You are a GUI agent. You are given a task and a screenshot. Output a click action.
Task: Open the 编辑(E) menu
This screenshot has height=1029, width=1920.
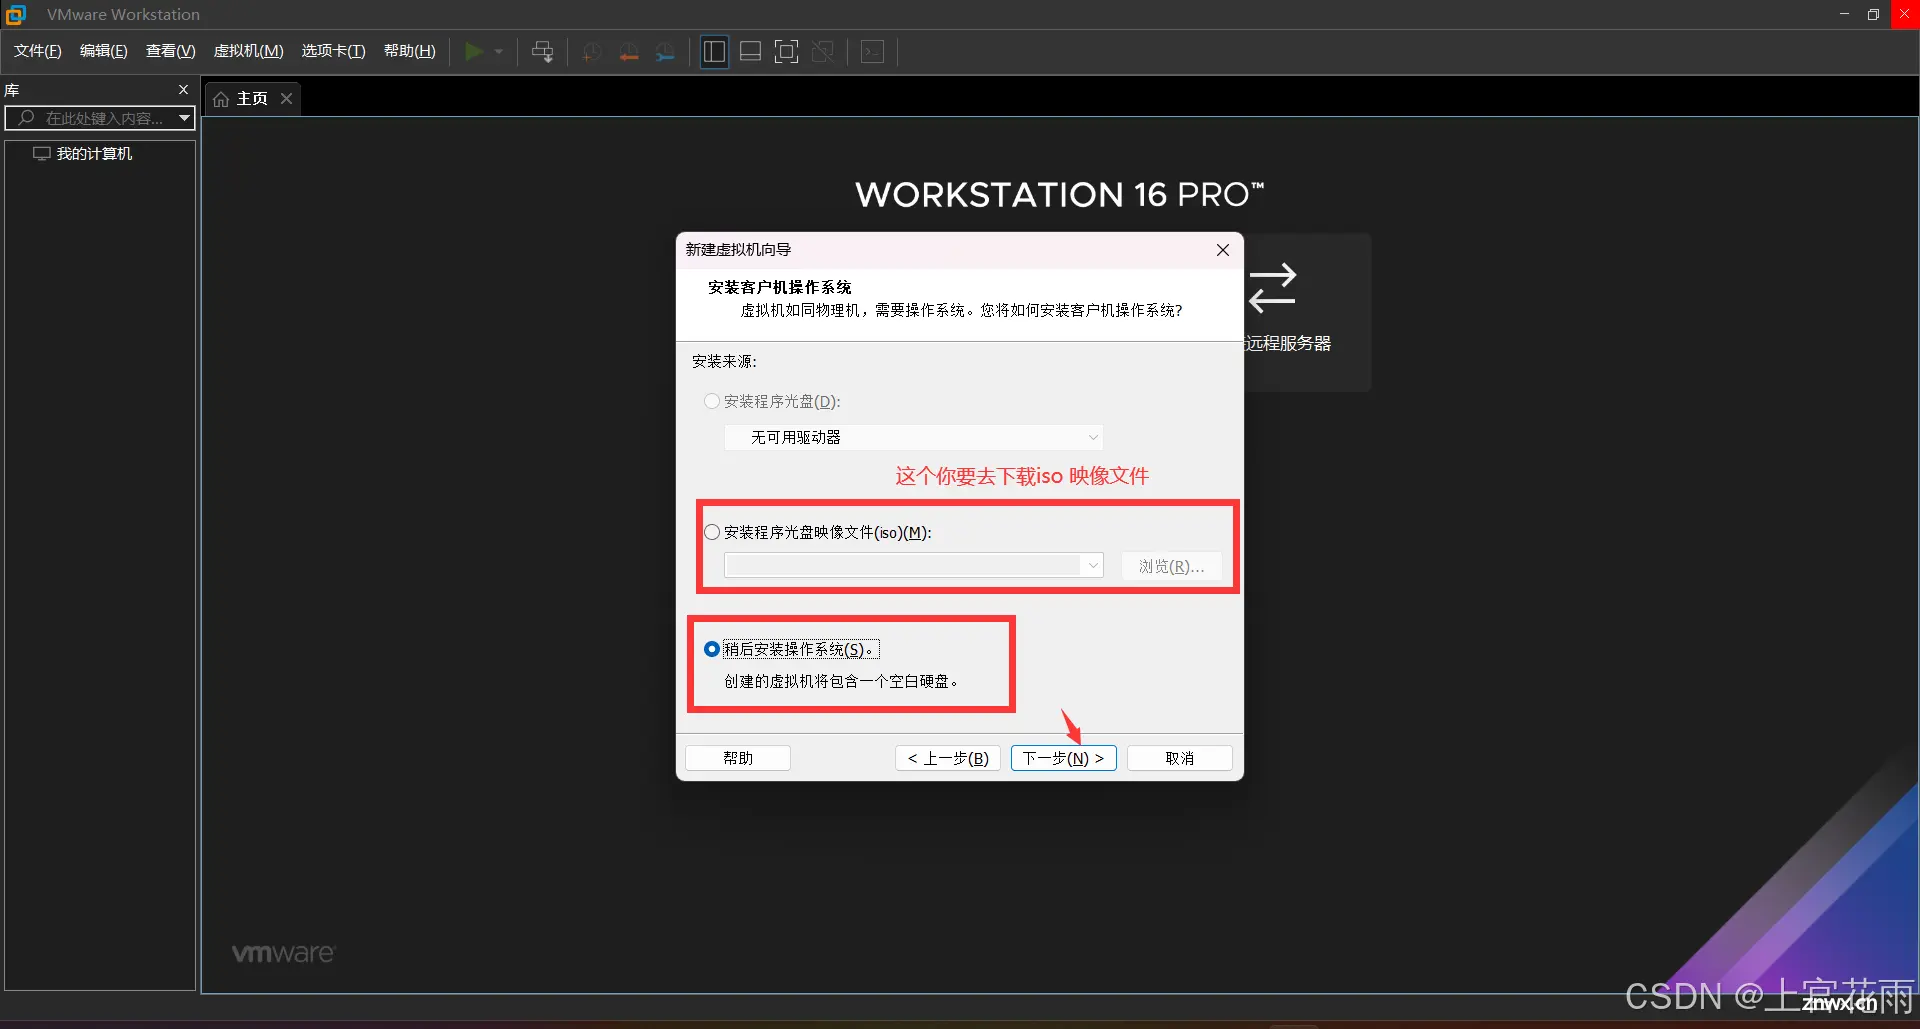click(104, 51)
